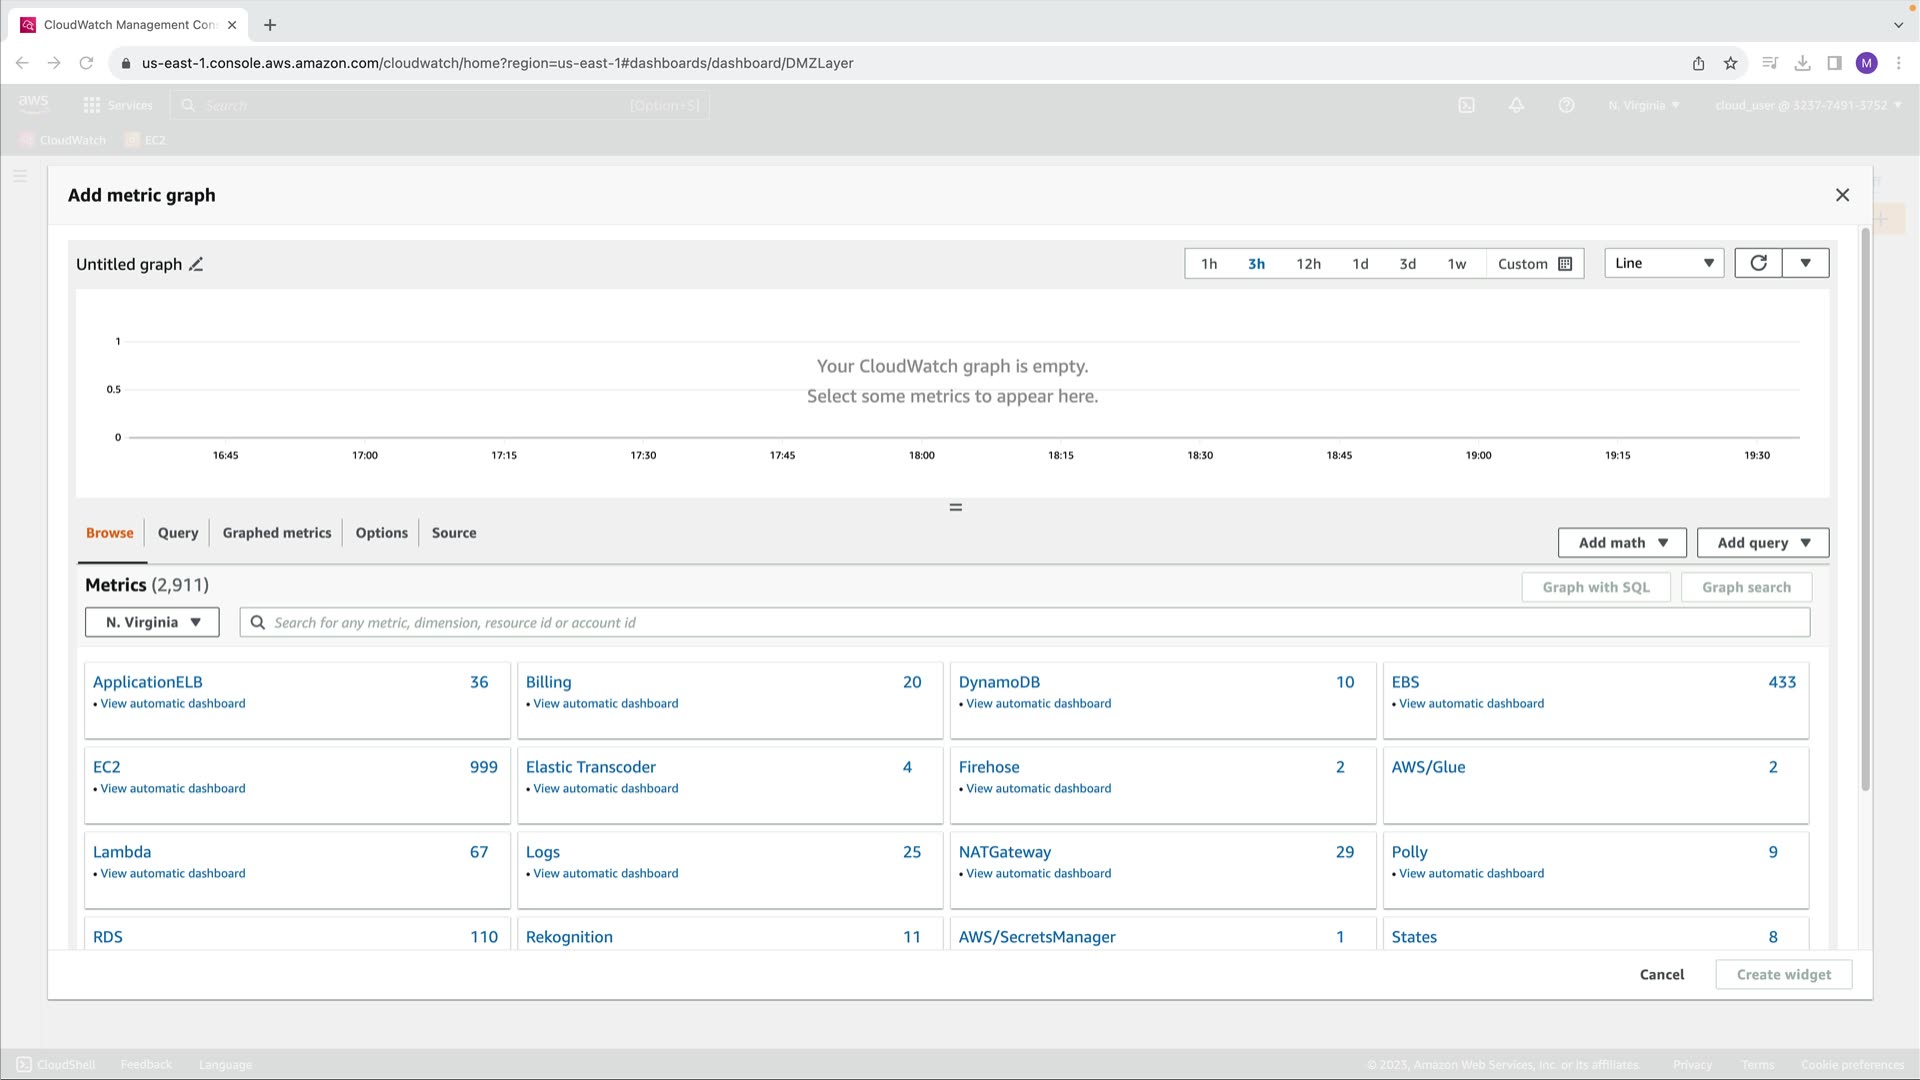Select the 1w time range
The width and height of the screenshot is (1920, 1080).
point(1456,264)
